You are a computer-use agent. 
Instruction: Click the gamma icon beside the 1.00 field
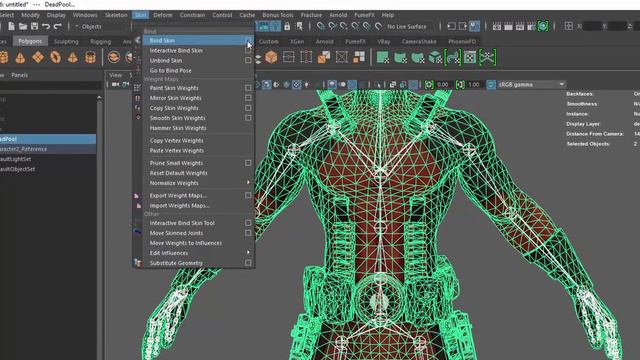460,84
